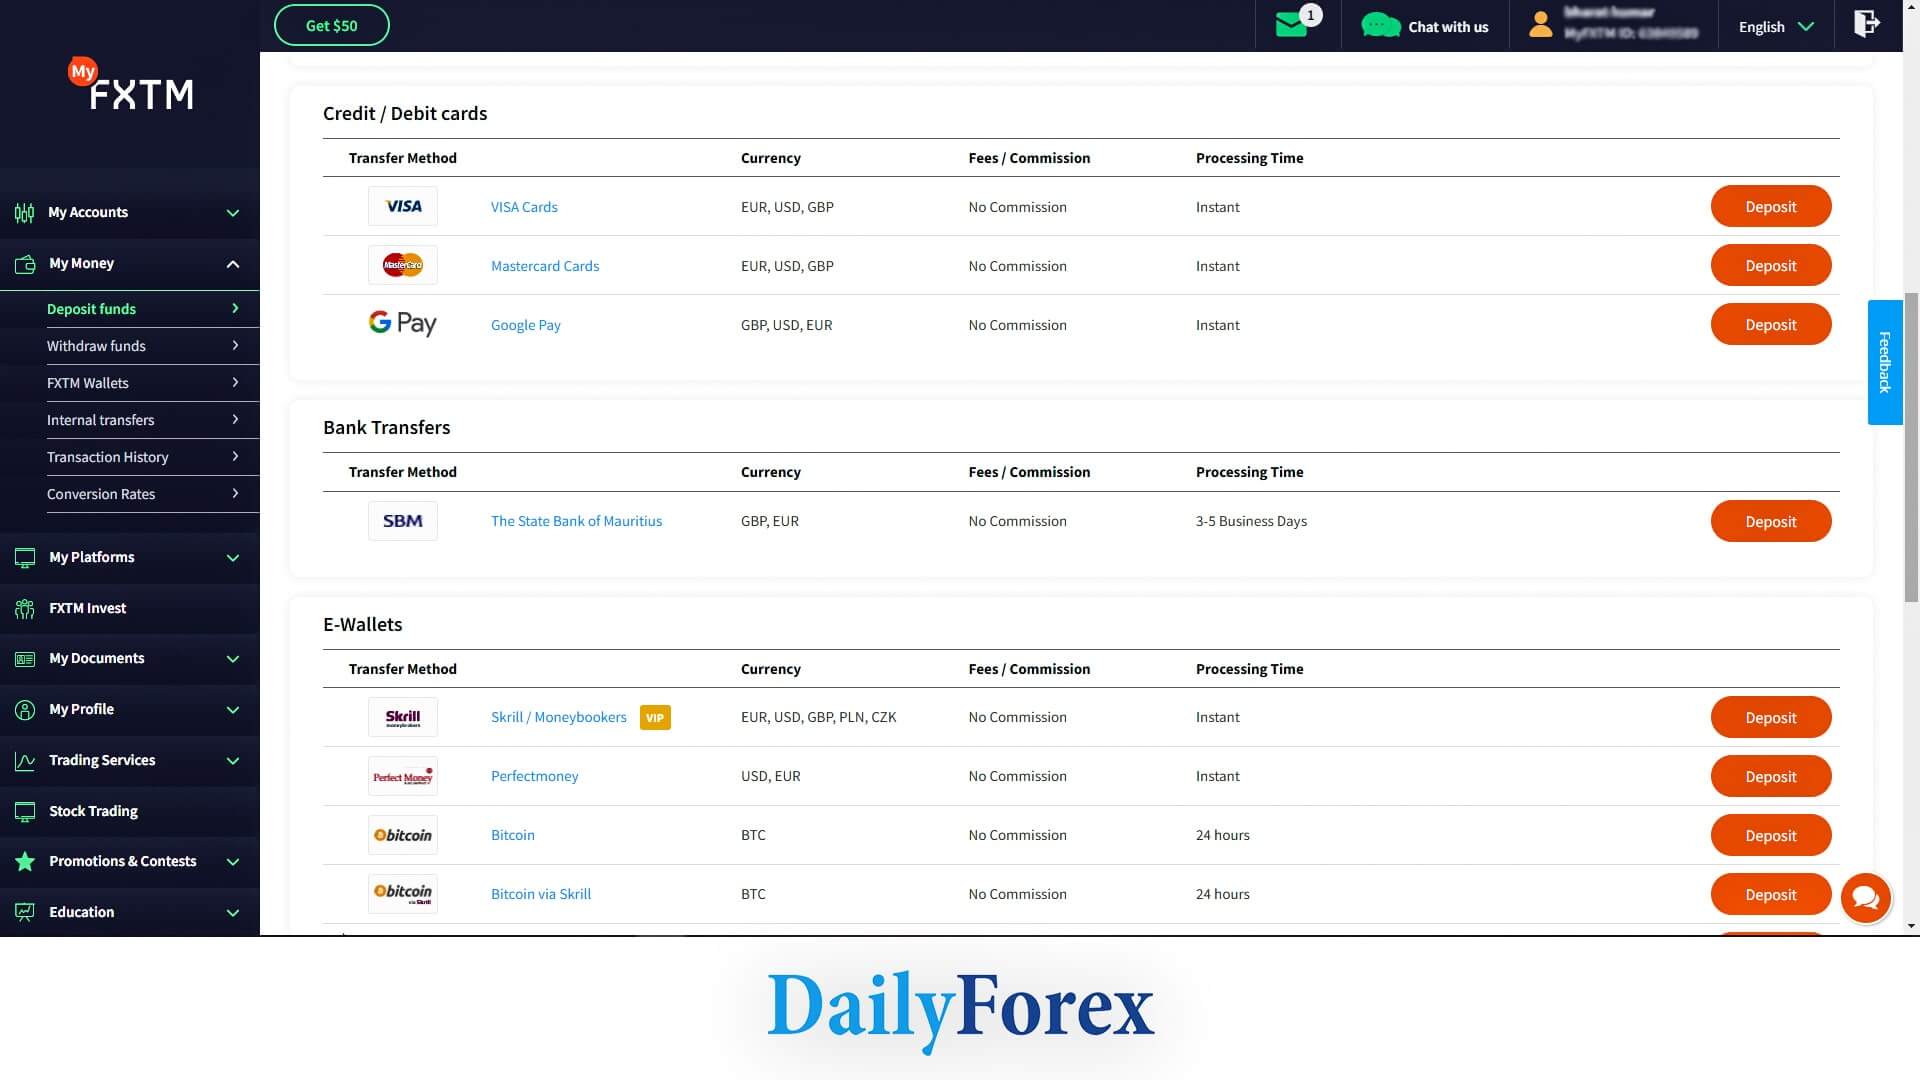Click the Stock Trading monitor icon
Image resolution: width=1920 pixels, height=1080 pixels.
tap(23, 811)
